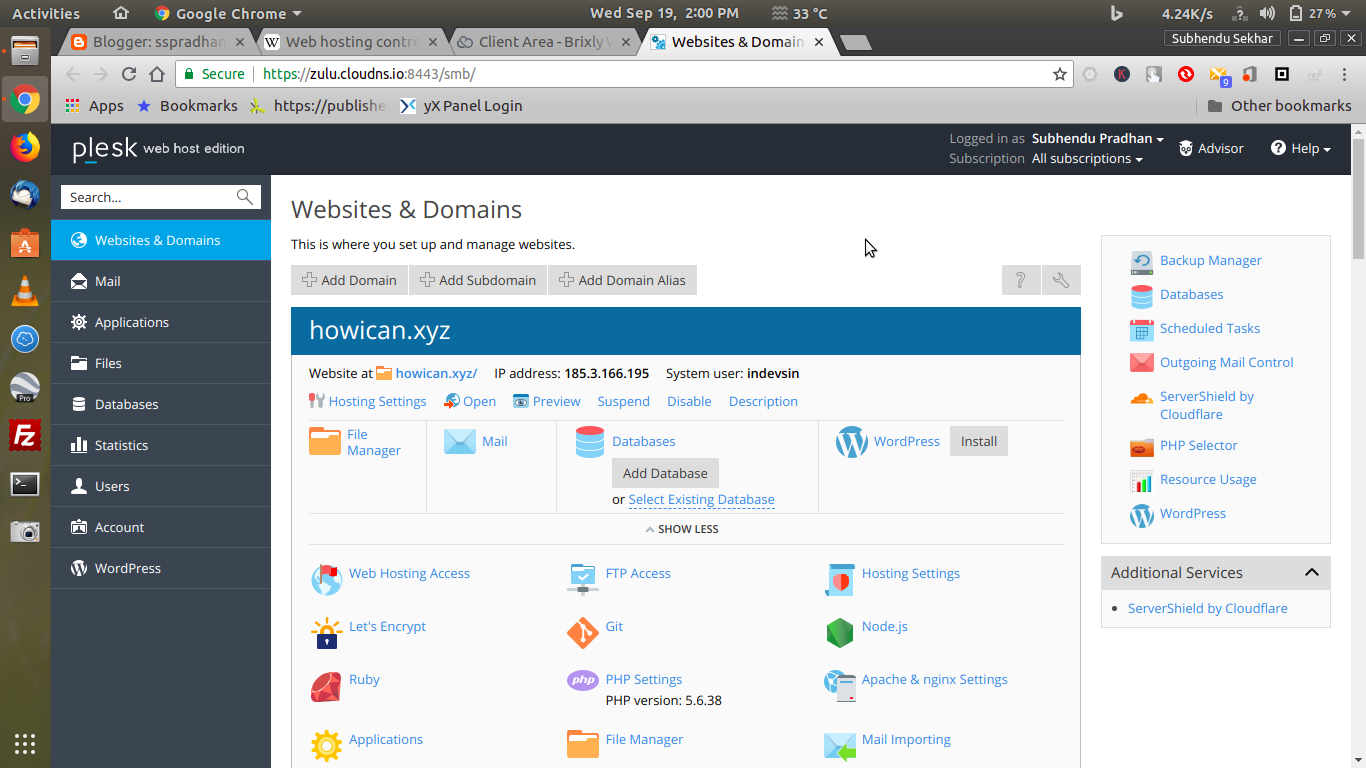The image size is (1366, 768).
Task: Open the Git integration
Action: pos(613,626)
